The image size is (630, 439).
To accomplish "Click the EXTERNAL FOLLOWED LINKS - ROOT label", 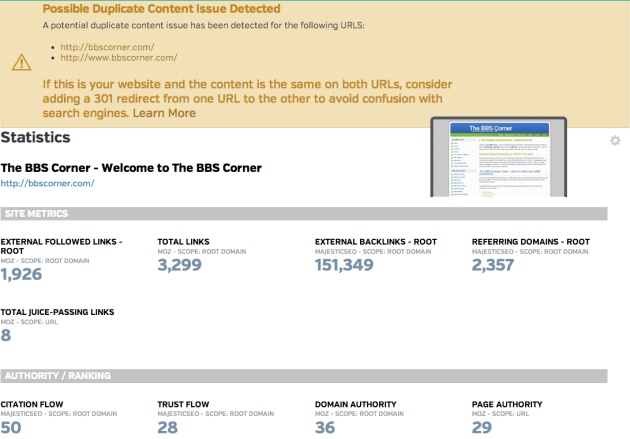I will point(61,246).
